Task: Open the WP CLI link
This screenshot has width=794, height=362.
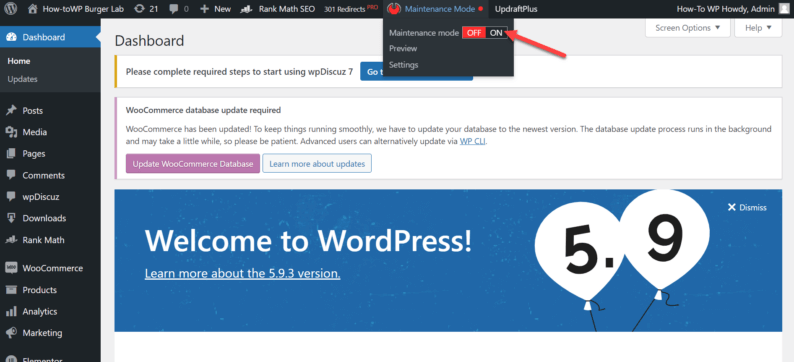Action: click(473, 142)
